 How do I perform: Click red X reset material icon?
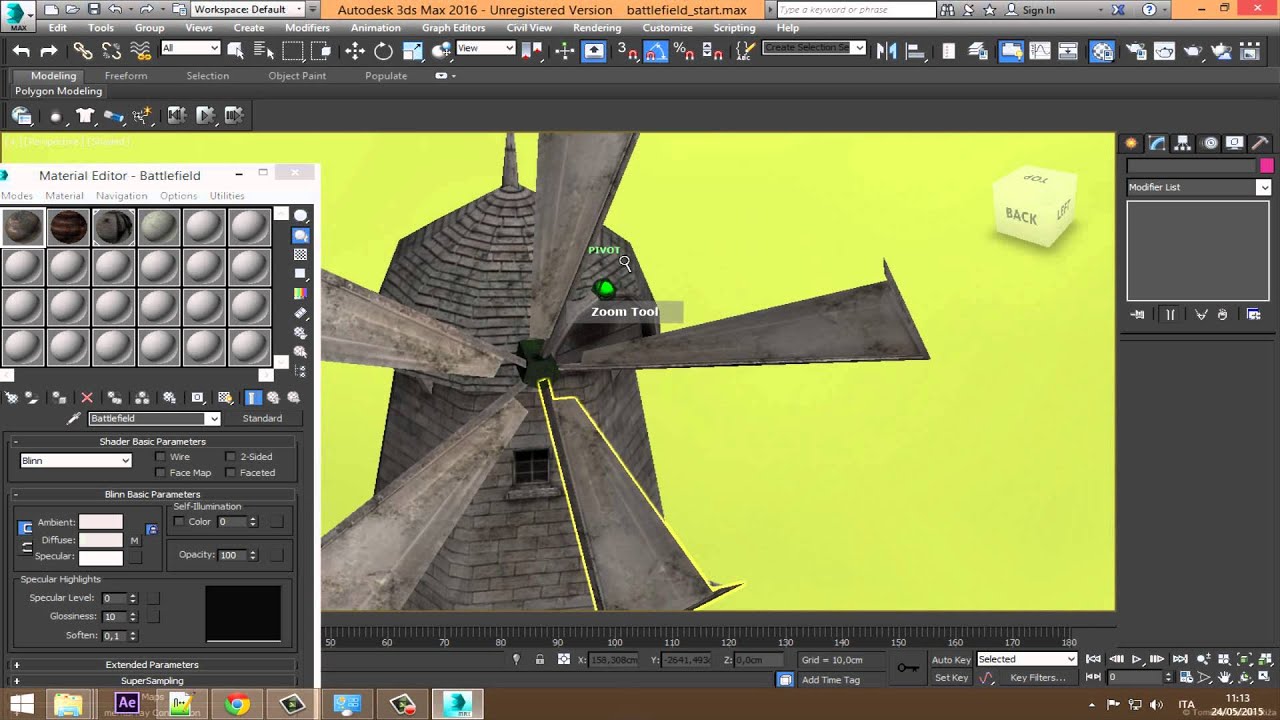(87, 398)
